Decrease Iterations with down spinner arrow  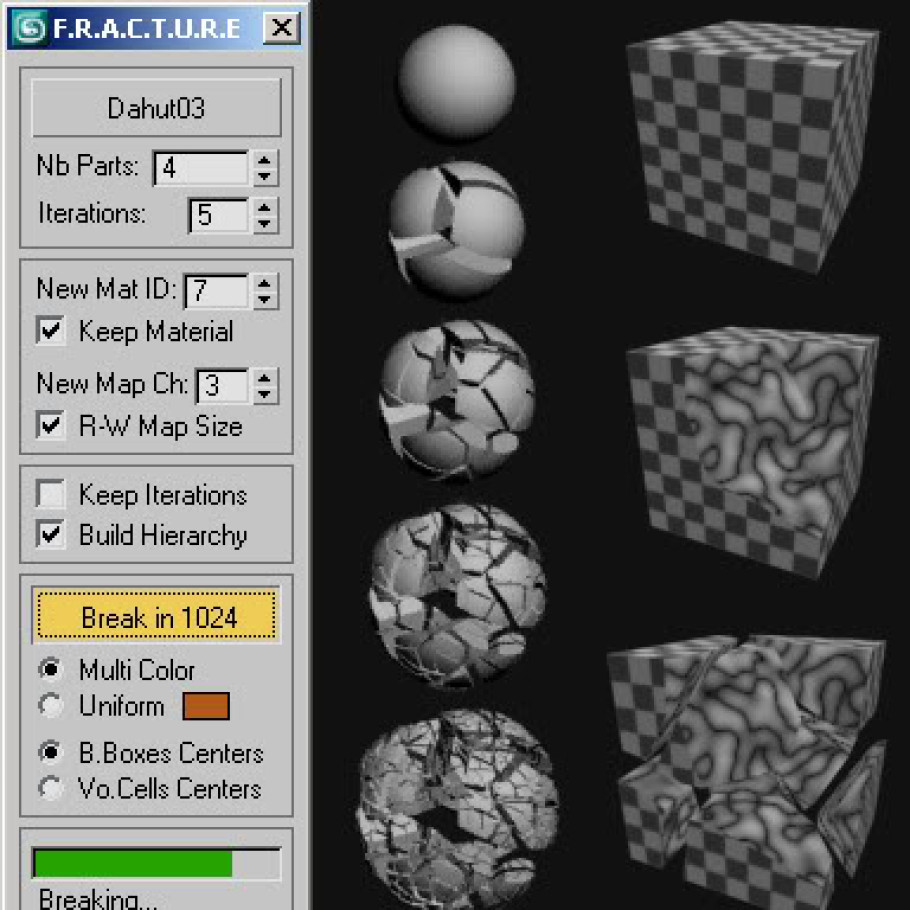(x=265, y=225)
